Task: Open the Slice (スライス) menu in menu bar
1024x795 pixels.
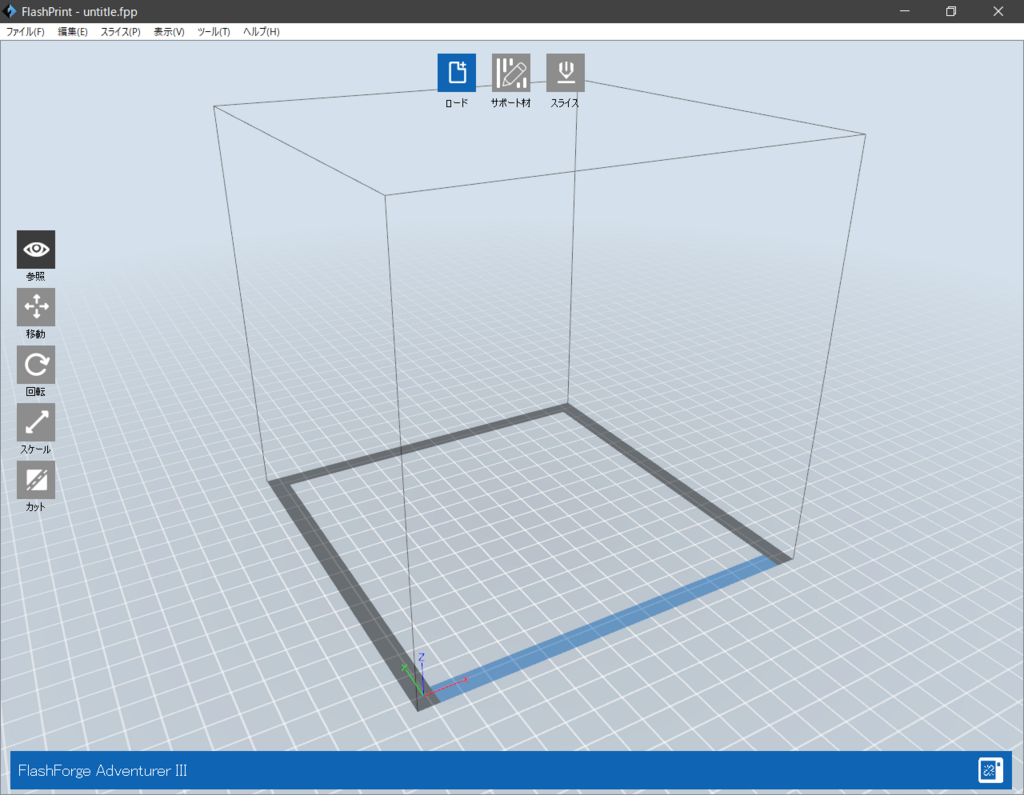Action: coord(120,31)
